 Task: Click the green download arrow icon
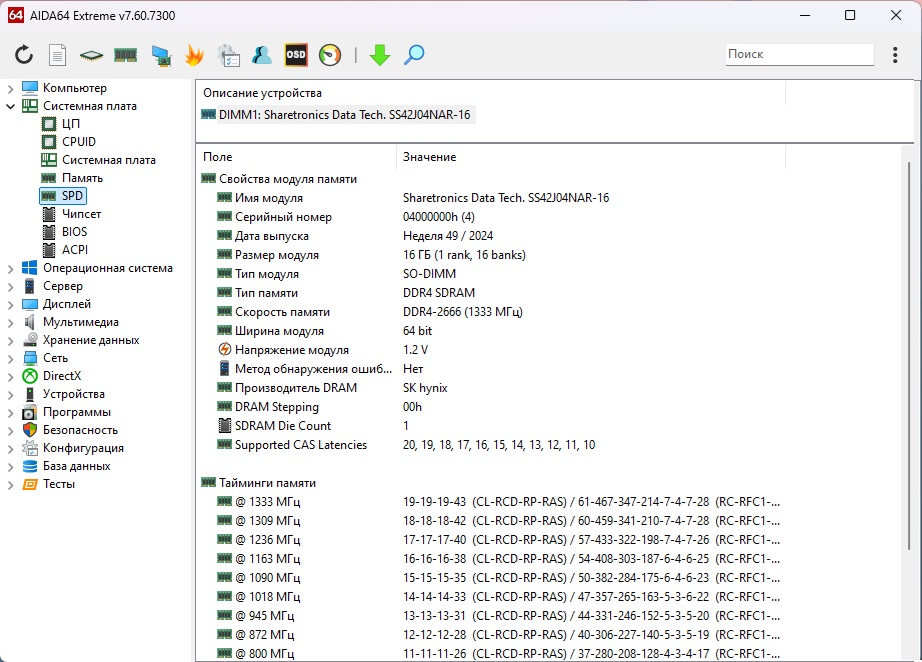pyautogui.click(x=380, y=55)
